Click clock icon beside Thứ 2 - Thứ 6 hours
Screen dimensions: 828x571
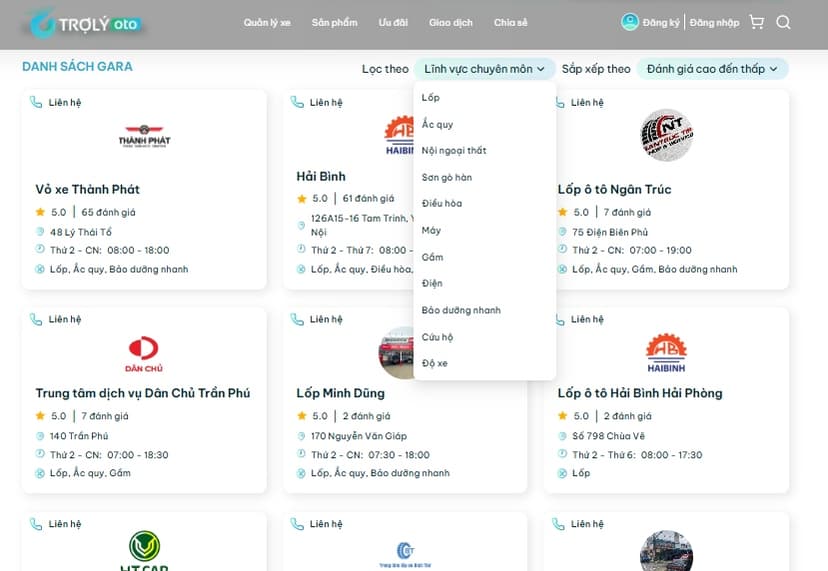562,454
